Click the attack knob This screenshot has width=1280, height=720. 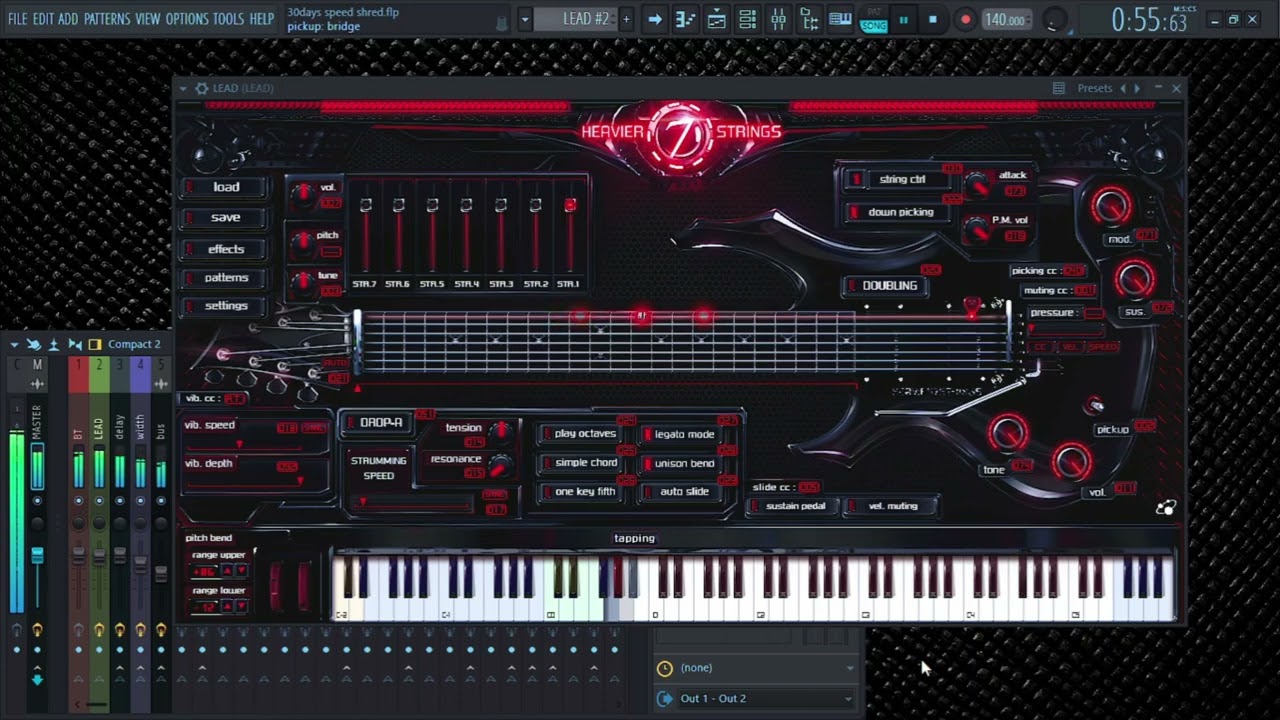(x=978, y=186)
